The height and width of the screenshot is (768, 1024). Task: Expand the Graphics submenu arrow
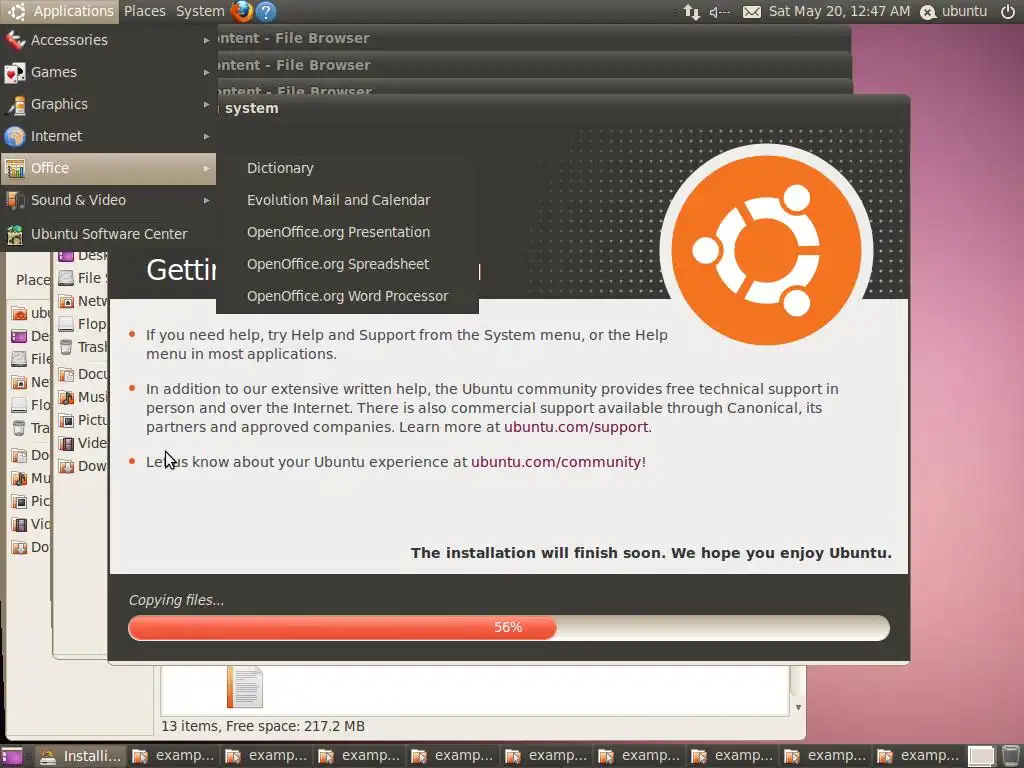(x=206, y=104)
